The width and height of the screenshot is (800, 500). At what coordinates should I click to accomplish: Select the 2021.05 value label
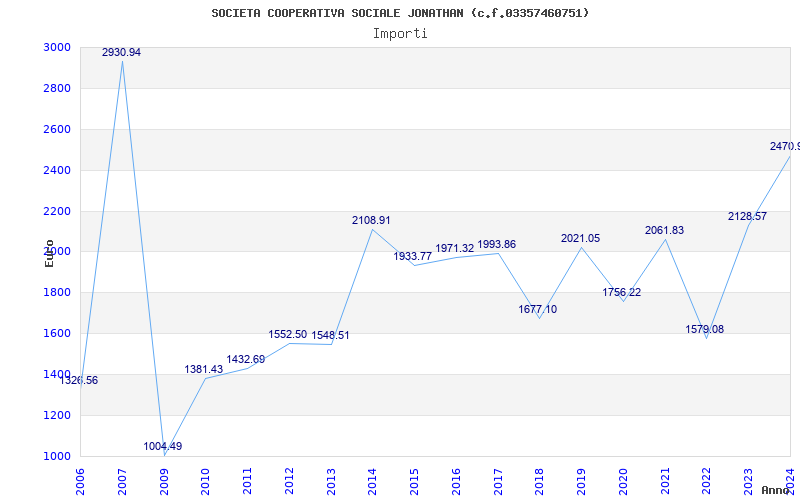pos(581,239)
